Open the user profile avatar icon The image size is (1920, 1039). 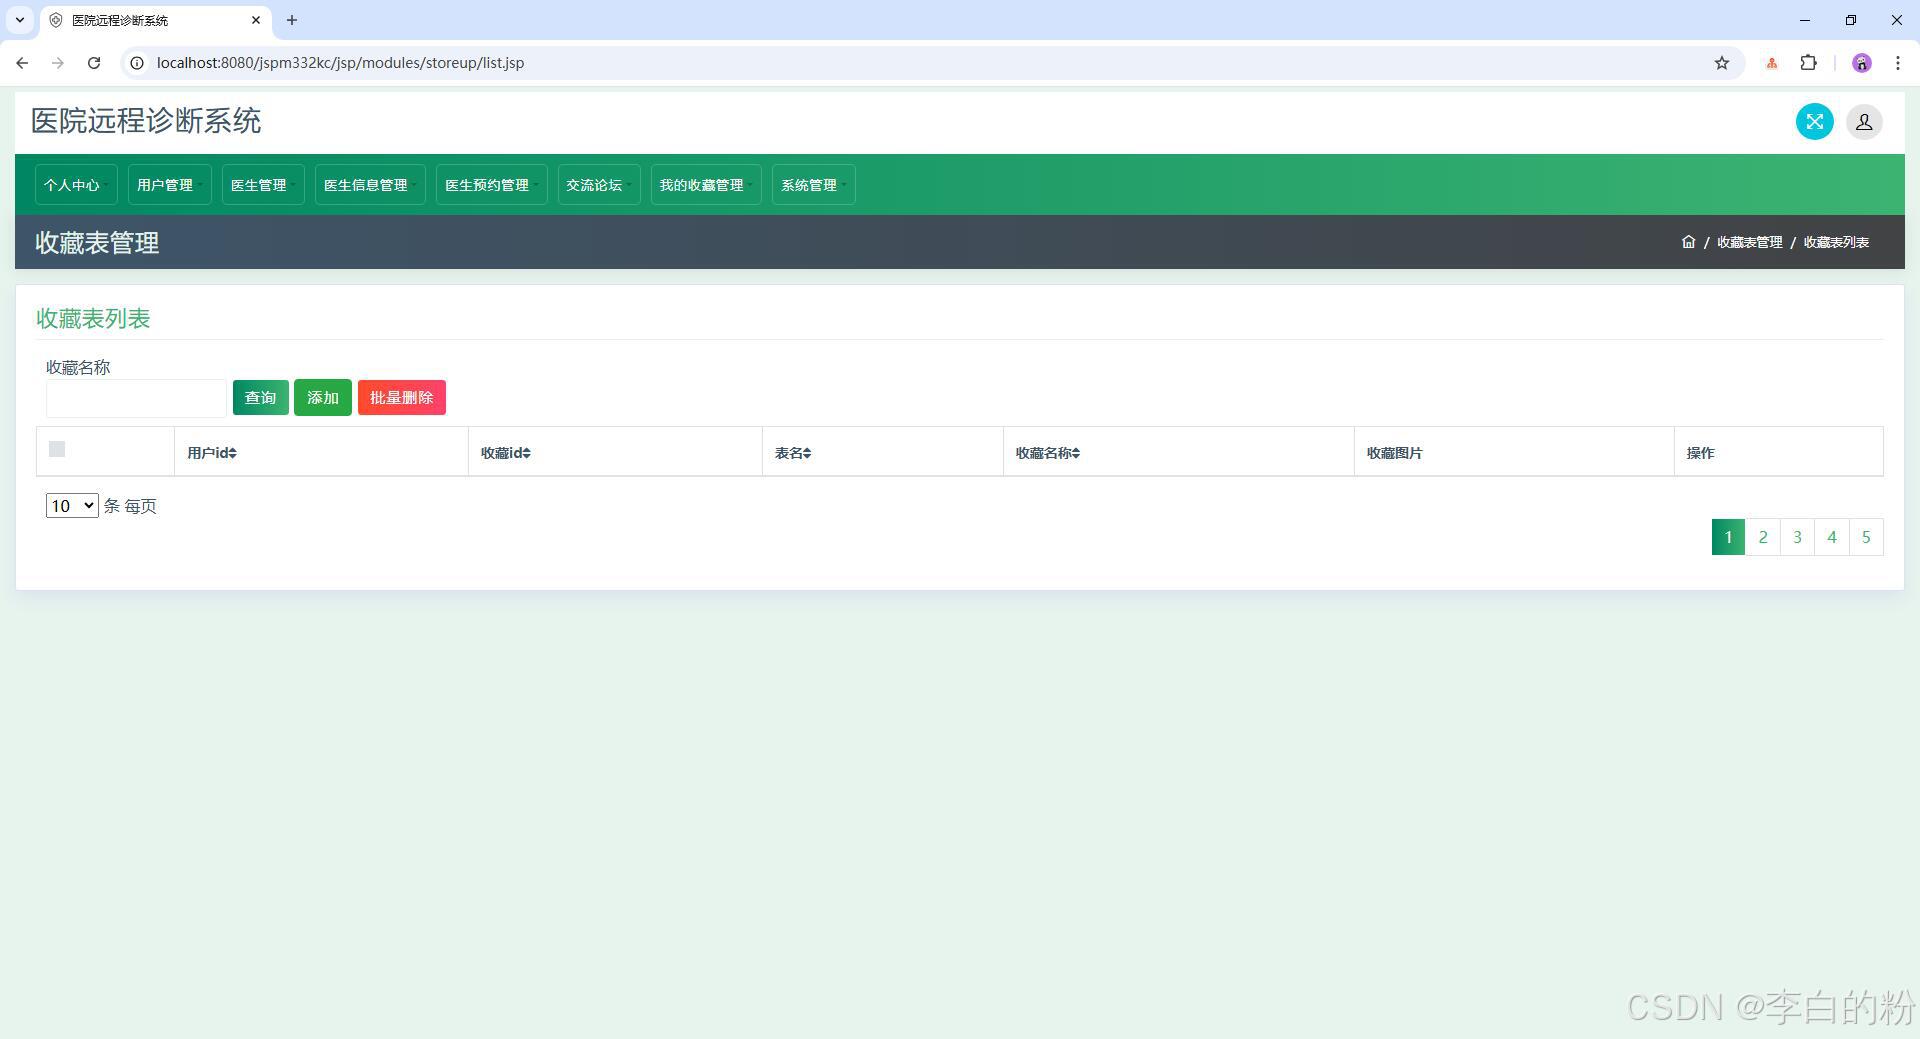coord(1864,122)
